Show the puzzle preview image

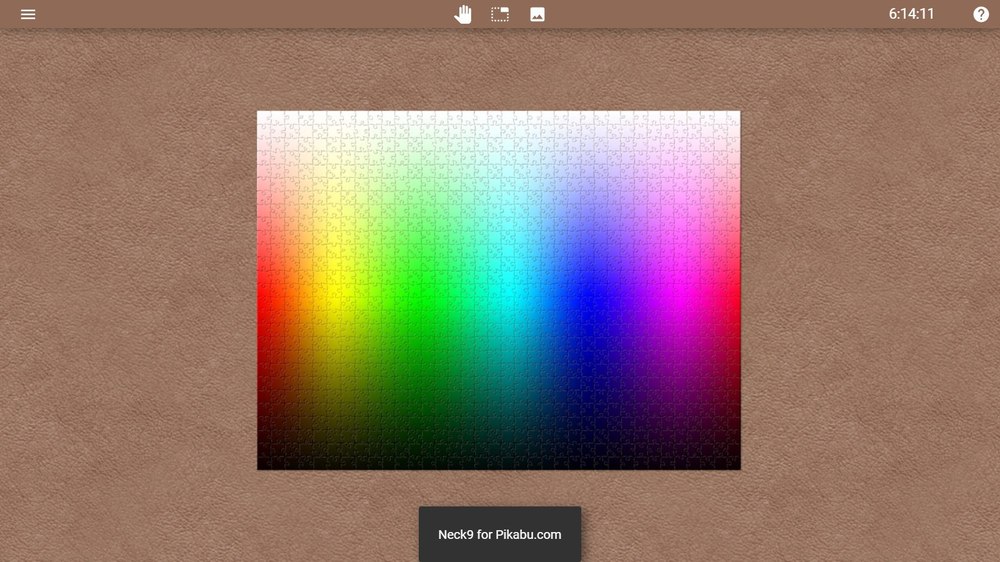538,14
